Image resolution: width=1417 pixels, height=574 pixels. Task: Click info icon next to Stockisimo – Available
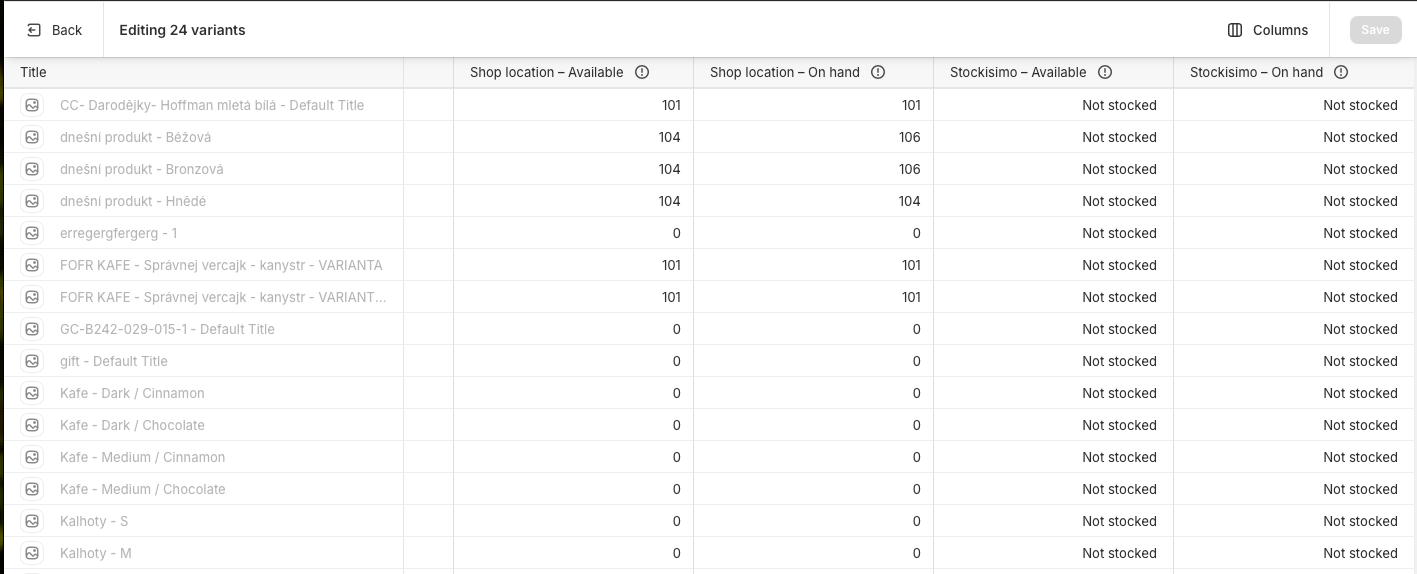point(1105,72)
